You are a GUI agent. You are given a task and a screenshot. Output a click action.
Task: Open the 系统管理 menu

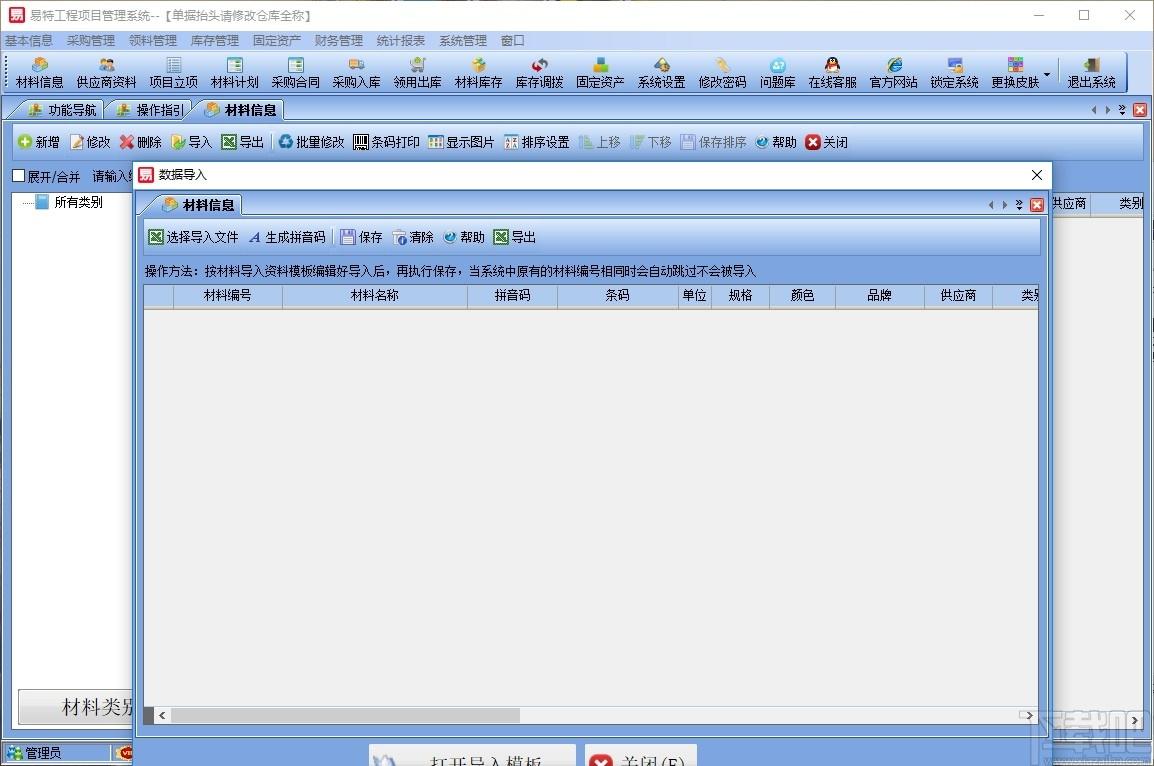pos(463,40)
